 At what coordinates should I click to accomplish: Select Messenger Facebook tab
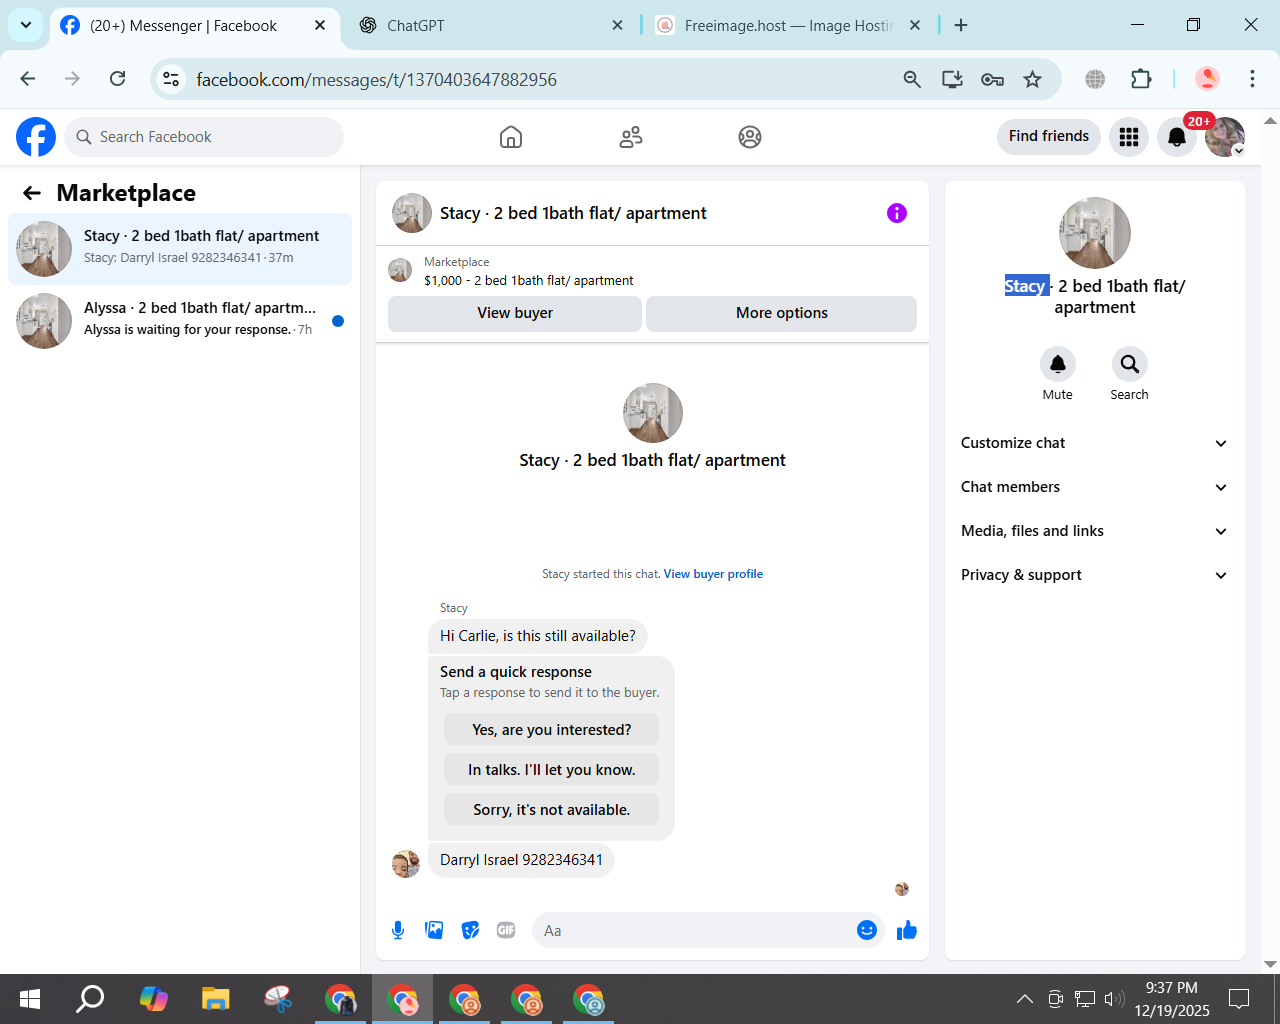pyautogui.click(x=193, y=26)
